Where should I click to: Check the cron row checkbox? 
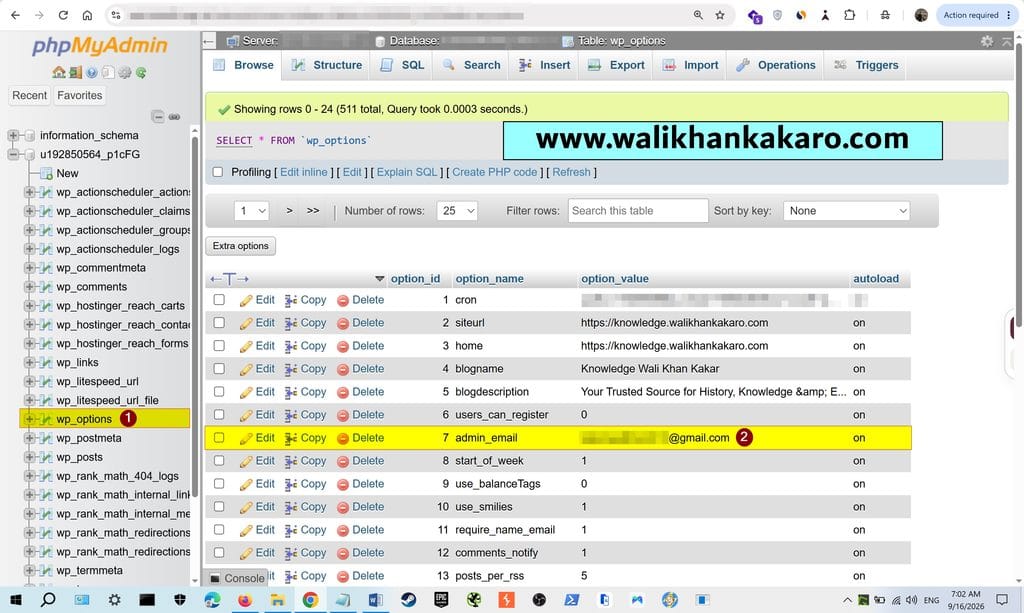click(219, 300)
